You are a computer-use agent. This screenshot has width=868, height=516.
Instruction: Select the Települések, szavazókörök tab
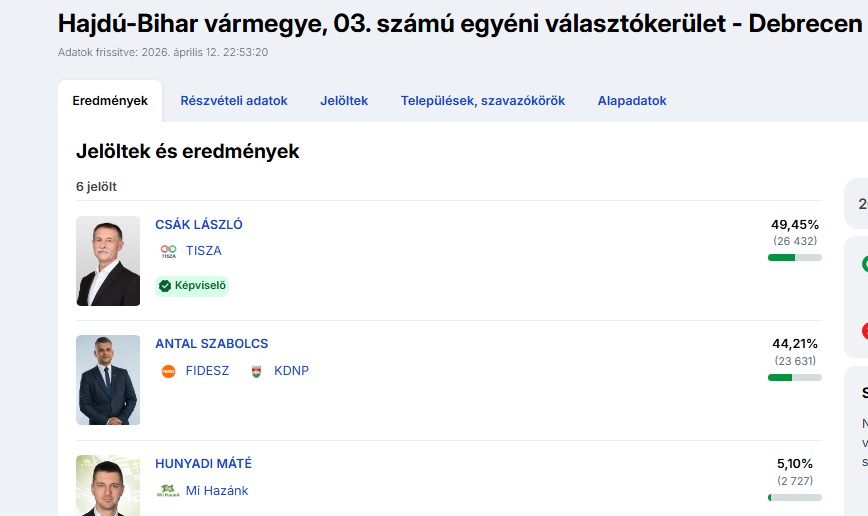pyautogui.click(x=483, y=101)
